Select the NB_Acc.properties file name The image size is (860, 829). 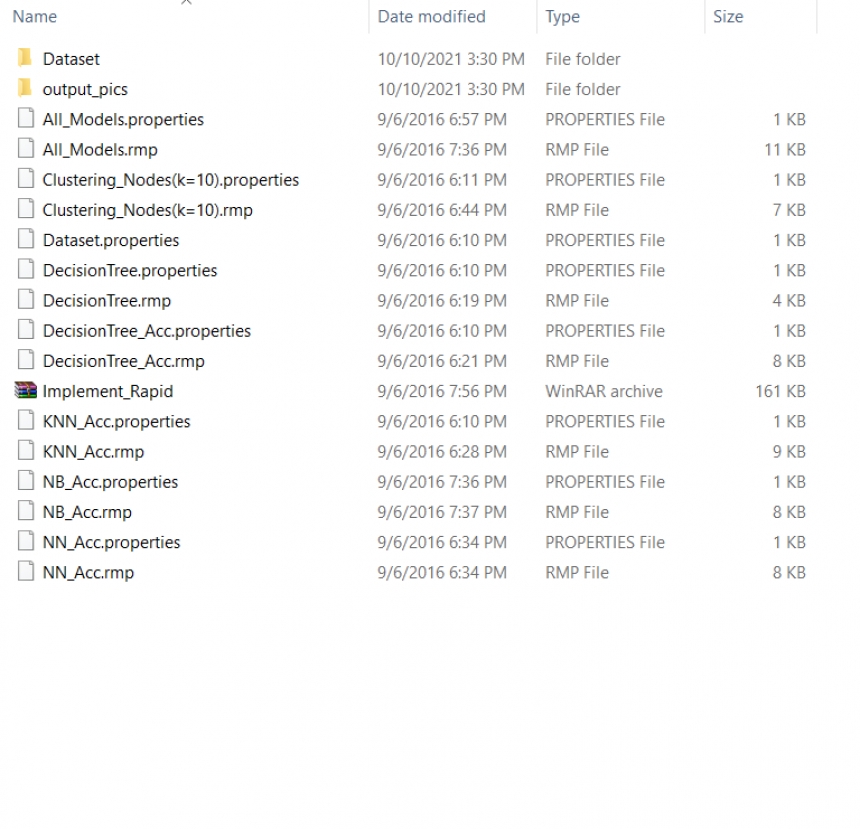coord(110,482)
